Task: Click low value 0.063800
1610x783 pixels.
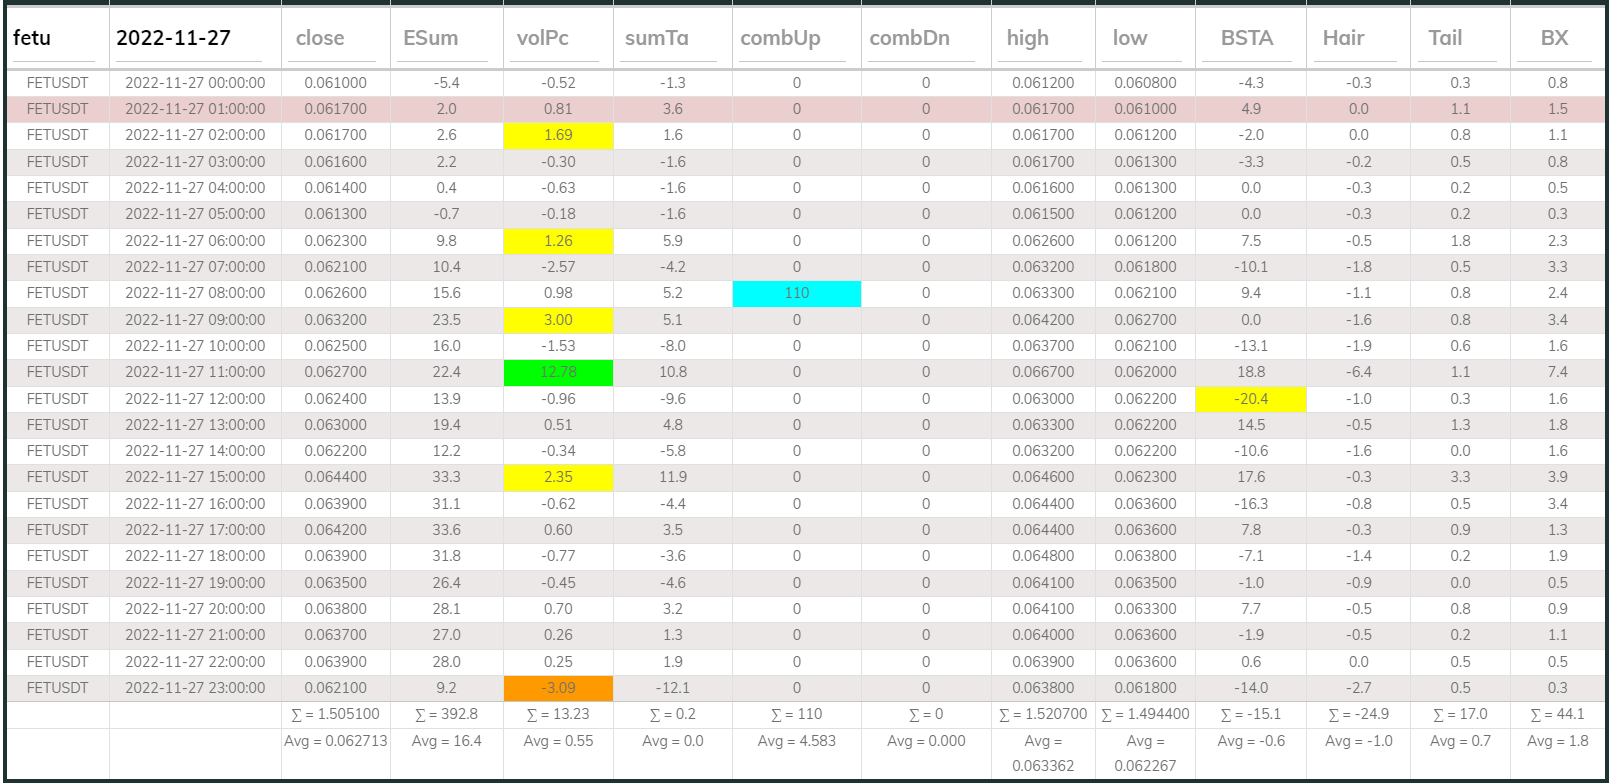Action: 1145,556
